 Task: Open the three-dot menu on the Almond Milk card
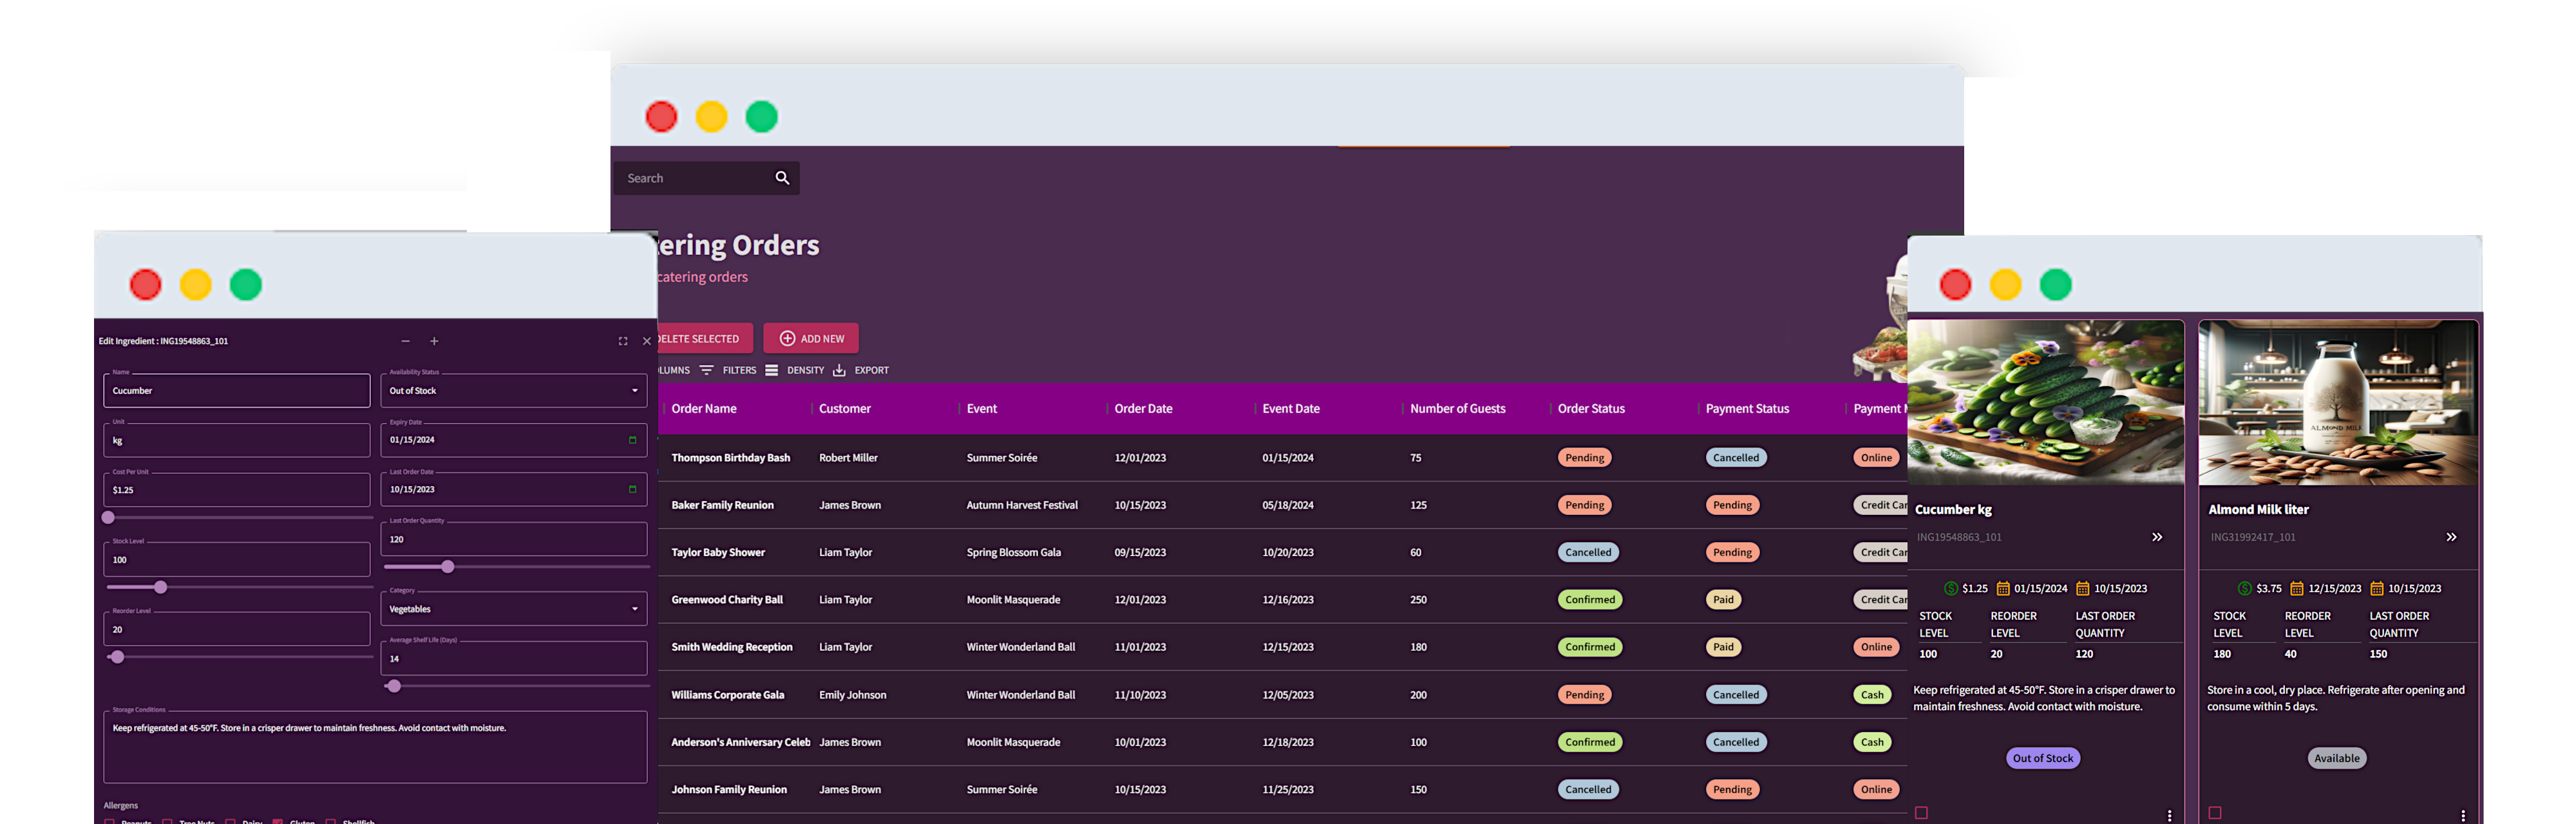pyautogui.click(x=2464, y=813)
